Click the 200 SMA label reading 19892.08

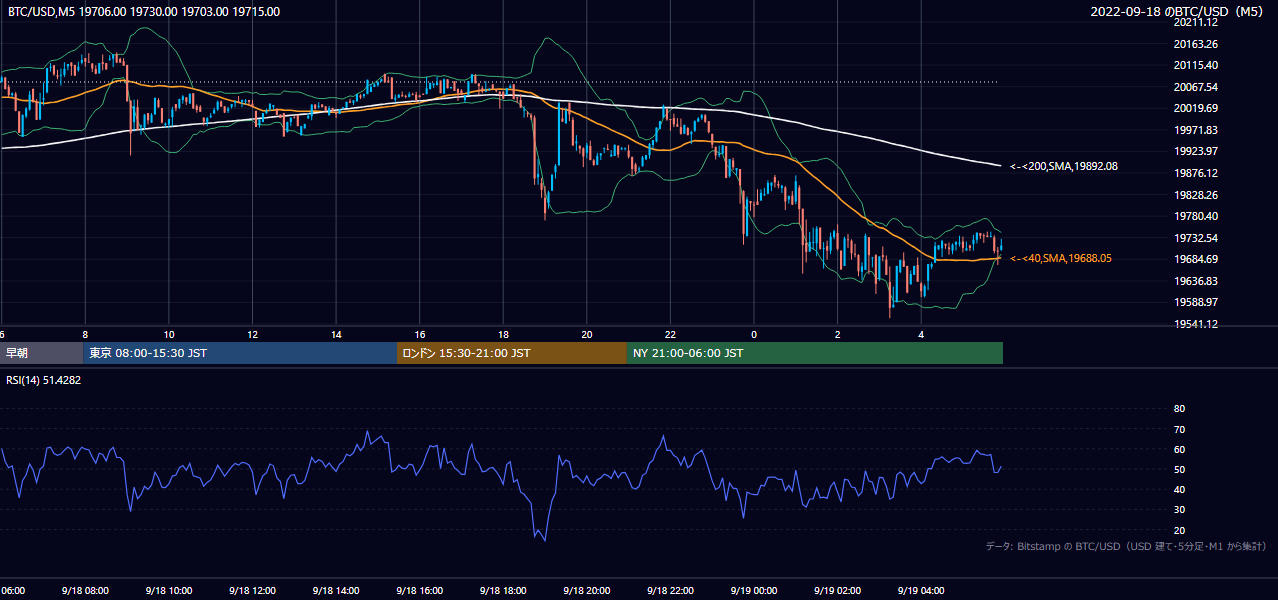1064,166
